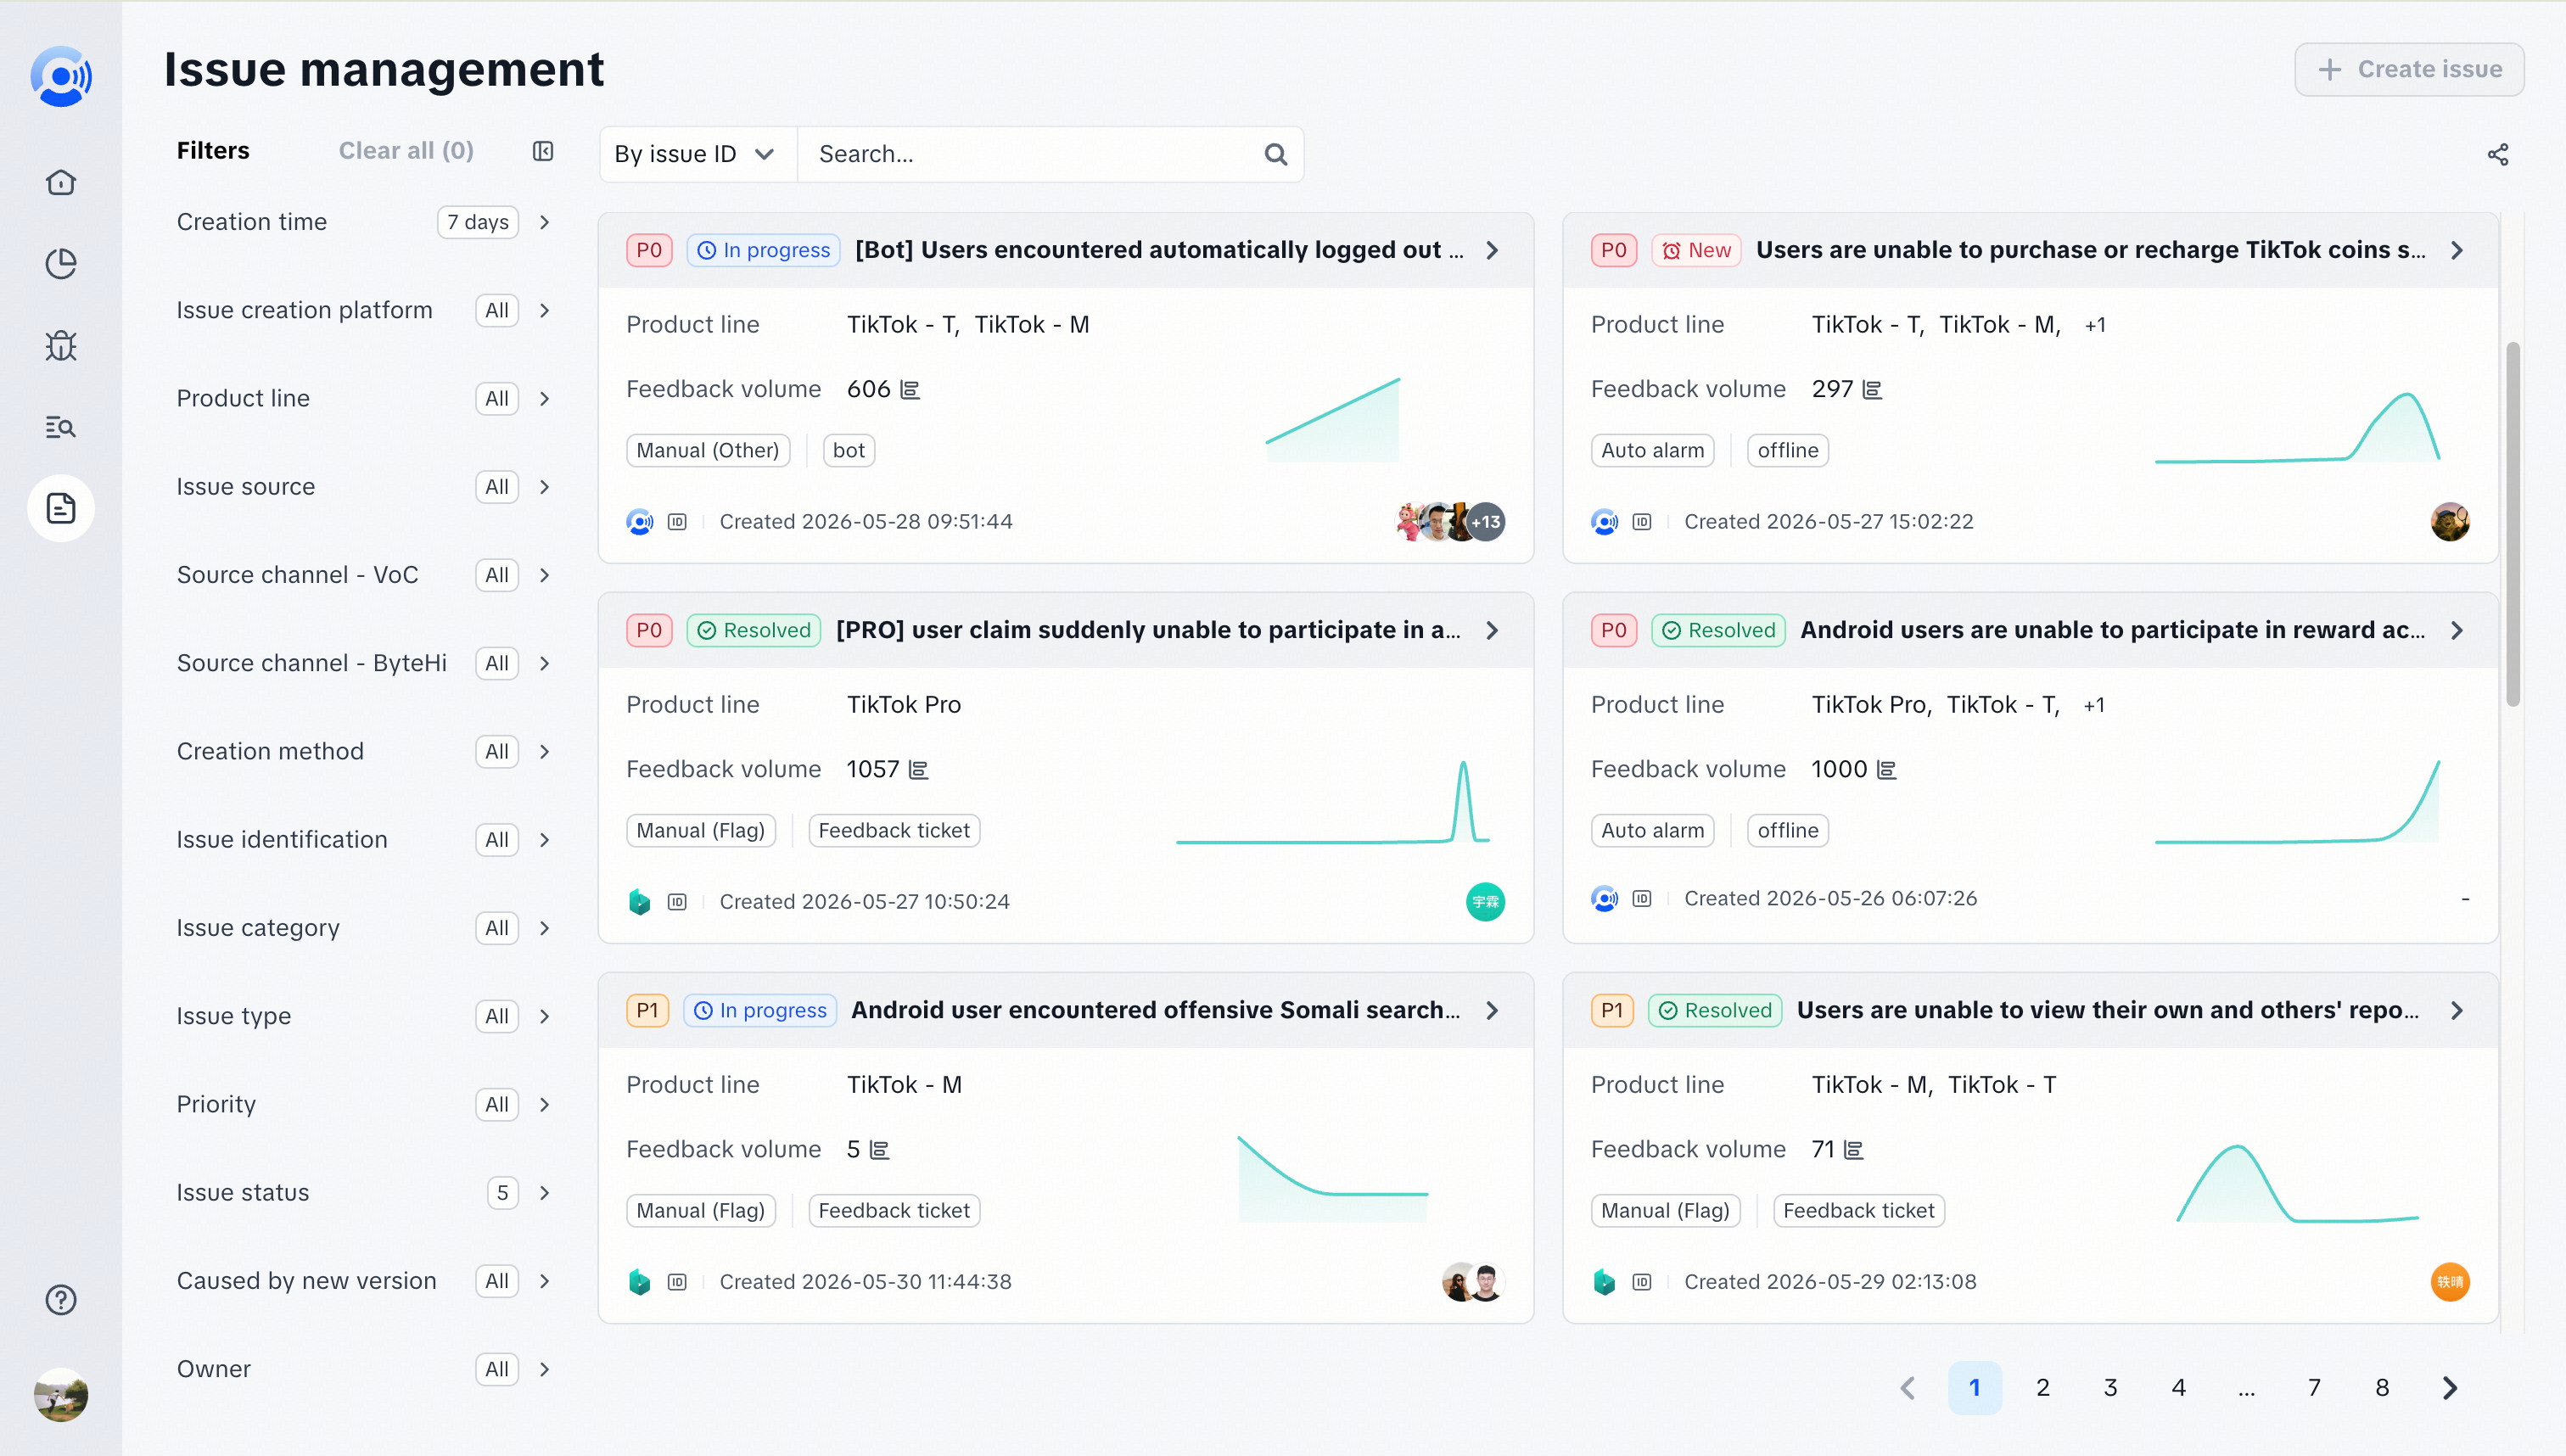Viewport: 2566px width, 1456px height.
Task: Select the Issue management document sidebar icon
Action: tap(61, 508)
